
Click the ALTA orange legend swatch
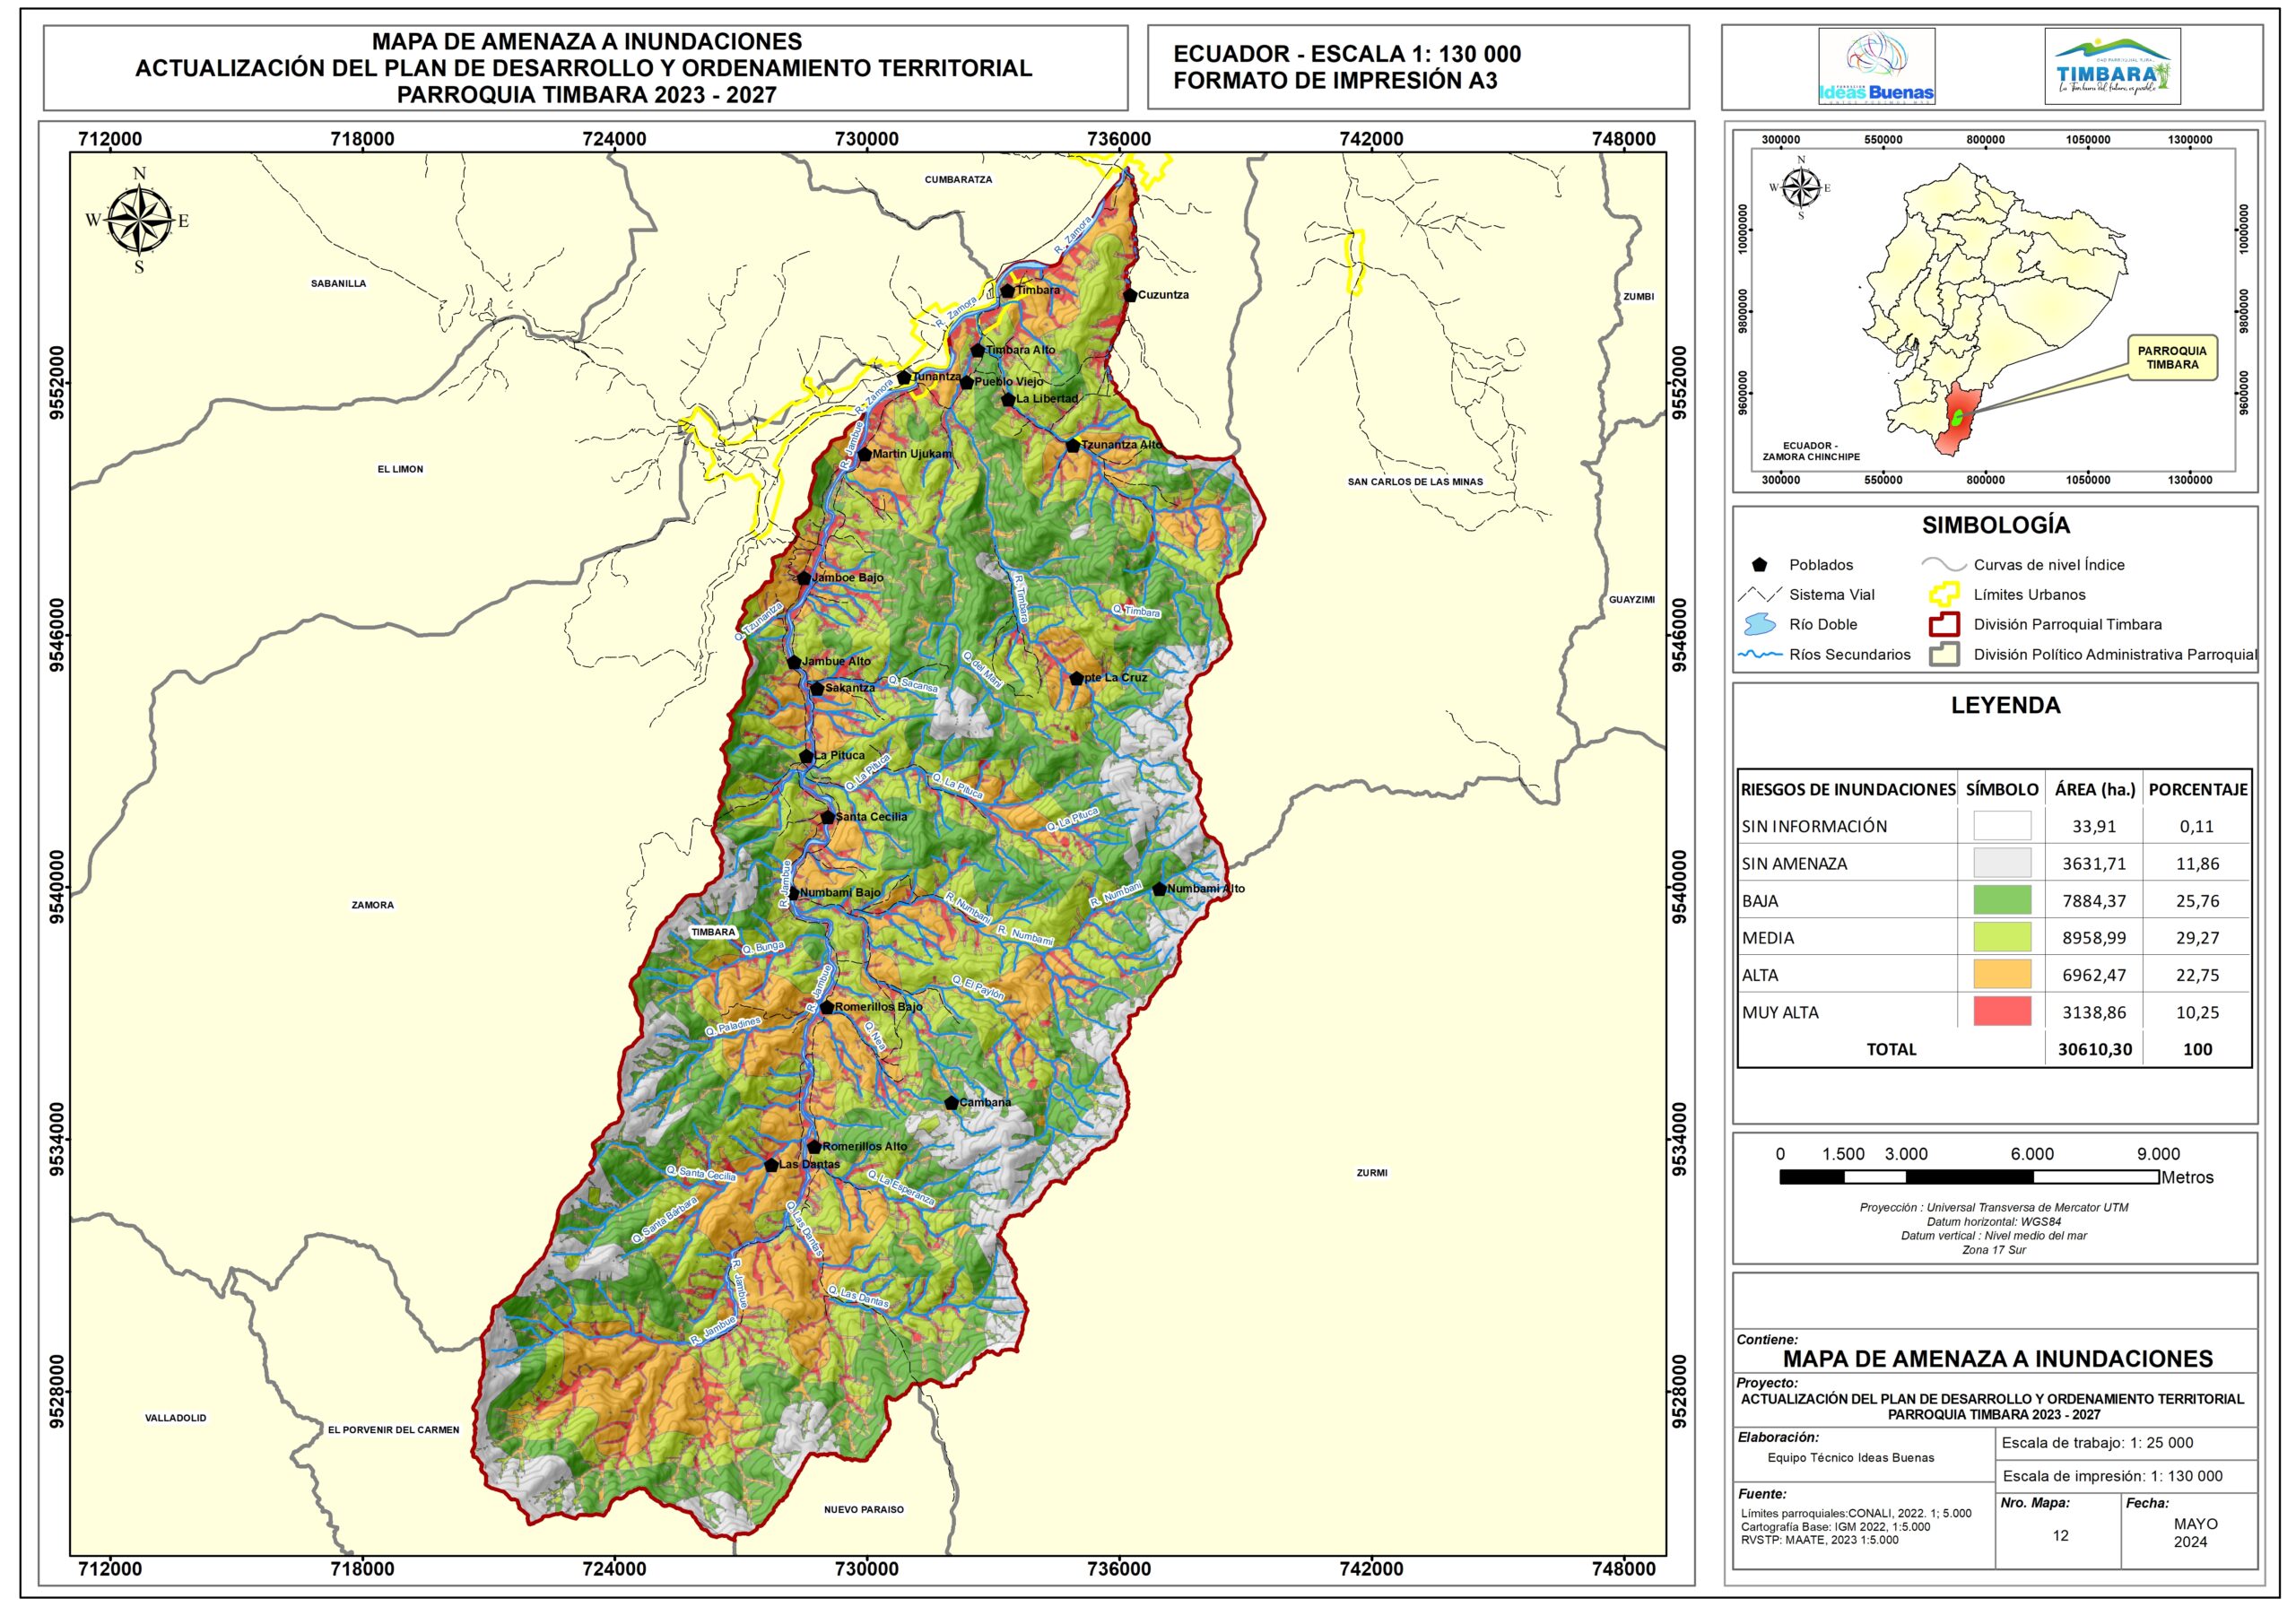(x=2002, y=975)
